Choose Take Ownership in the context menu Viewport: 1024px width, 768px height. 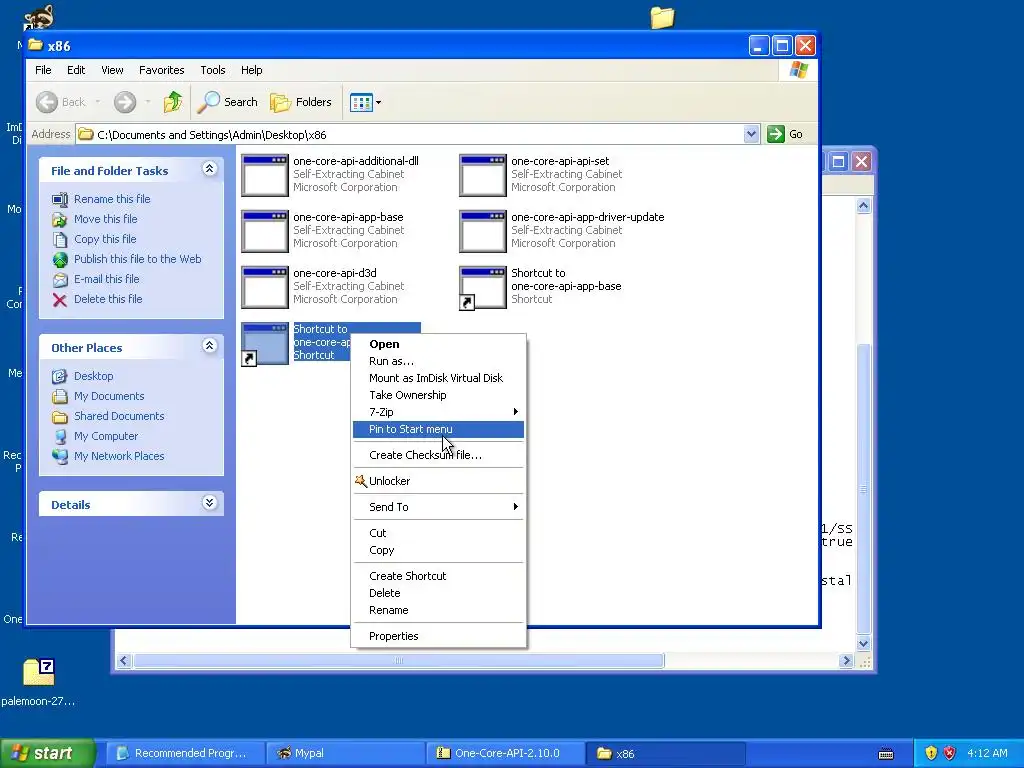(x=438, y=395)
